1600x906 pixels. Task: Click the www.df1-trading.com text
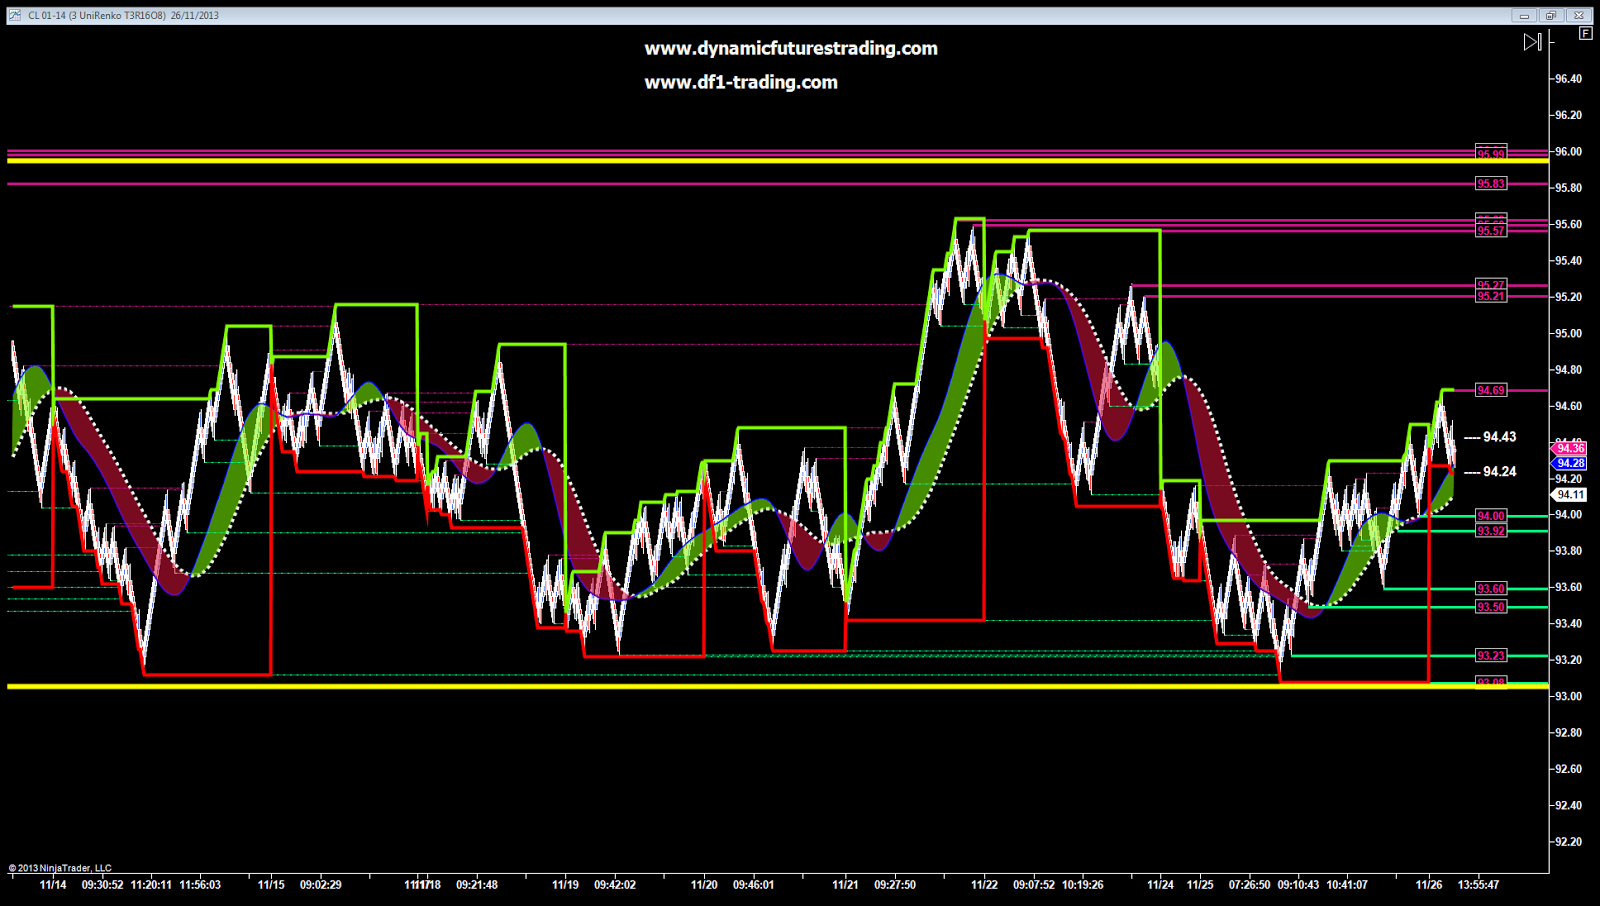pos(741,82)
